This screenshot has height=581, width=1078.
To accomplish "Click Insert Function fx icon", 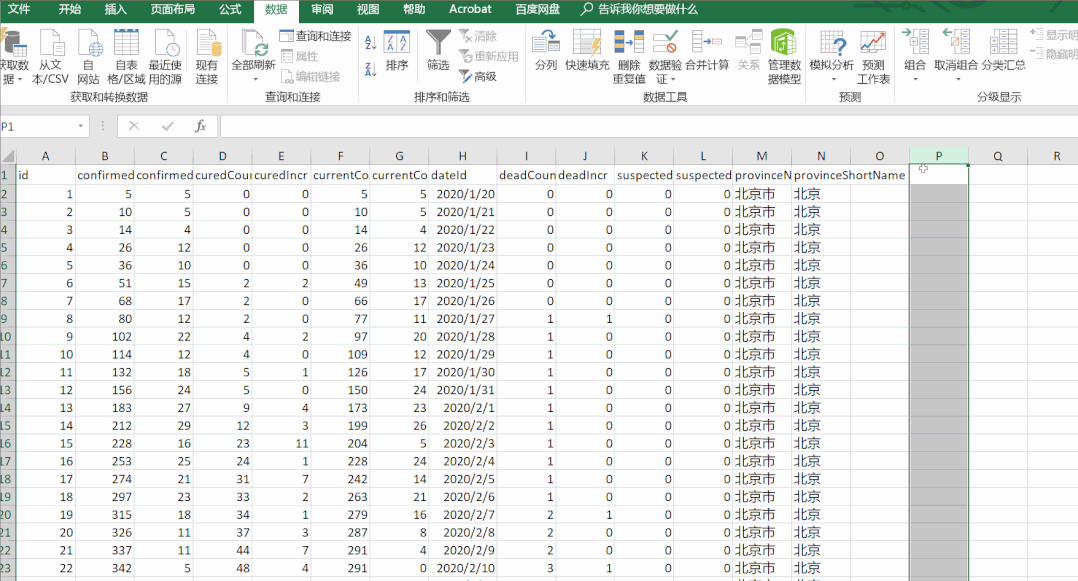I will [200, 127].
